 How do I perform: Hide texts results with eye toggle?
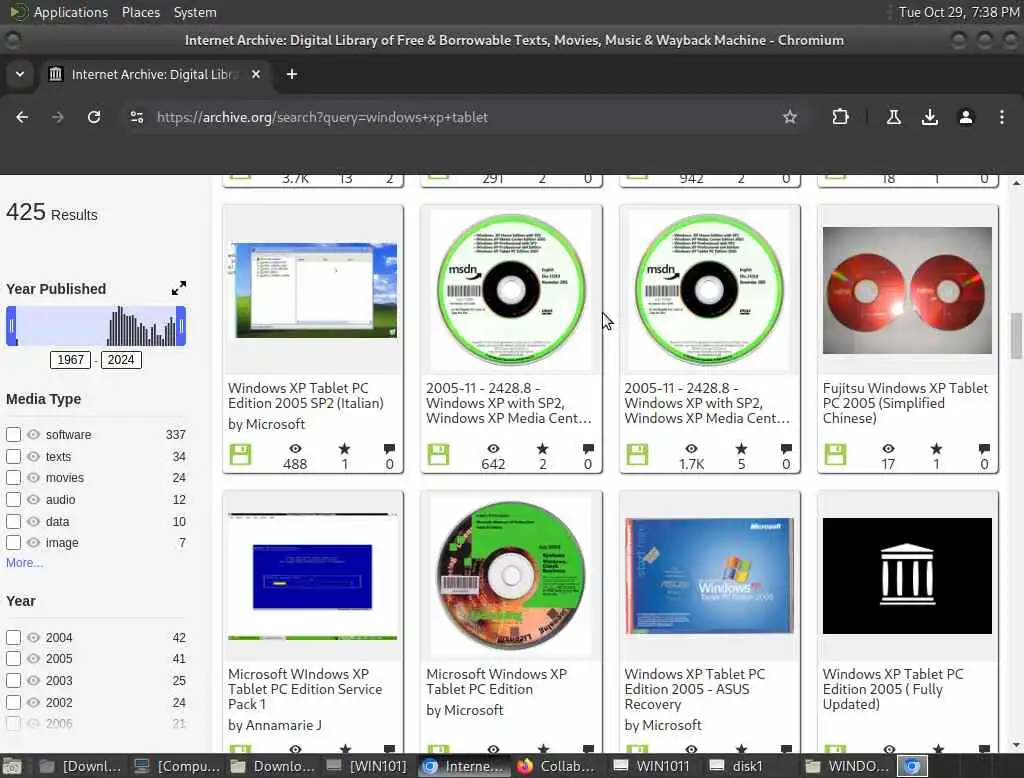pos(33,456)
